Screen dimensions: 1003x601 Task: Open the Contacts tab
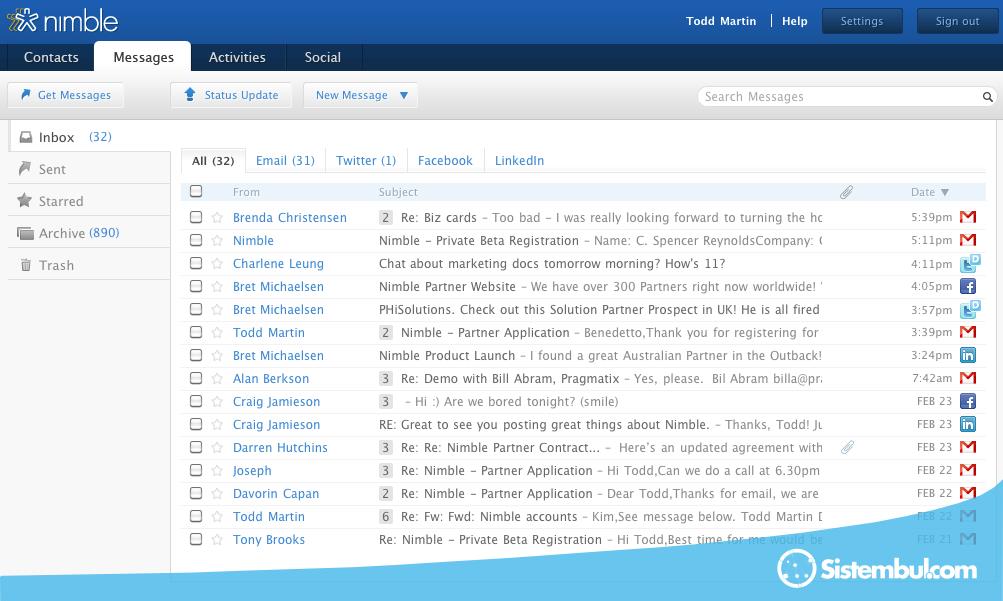click(x=51, y=58)
